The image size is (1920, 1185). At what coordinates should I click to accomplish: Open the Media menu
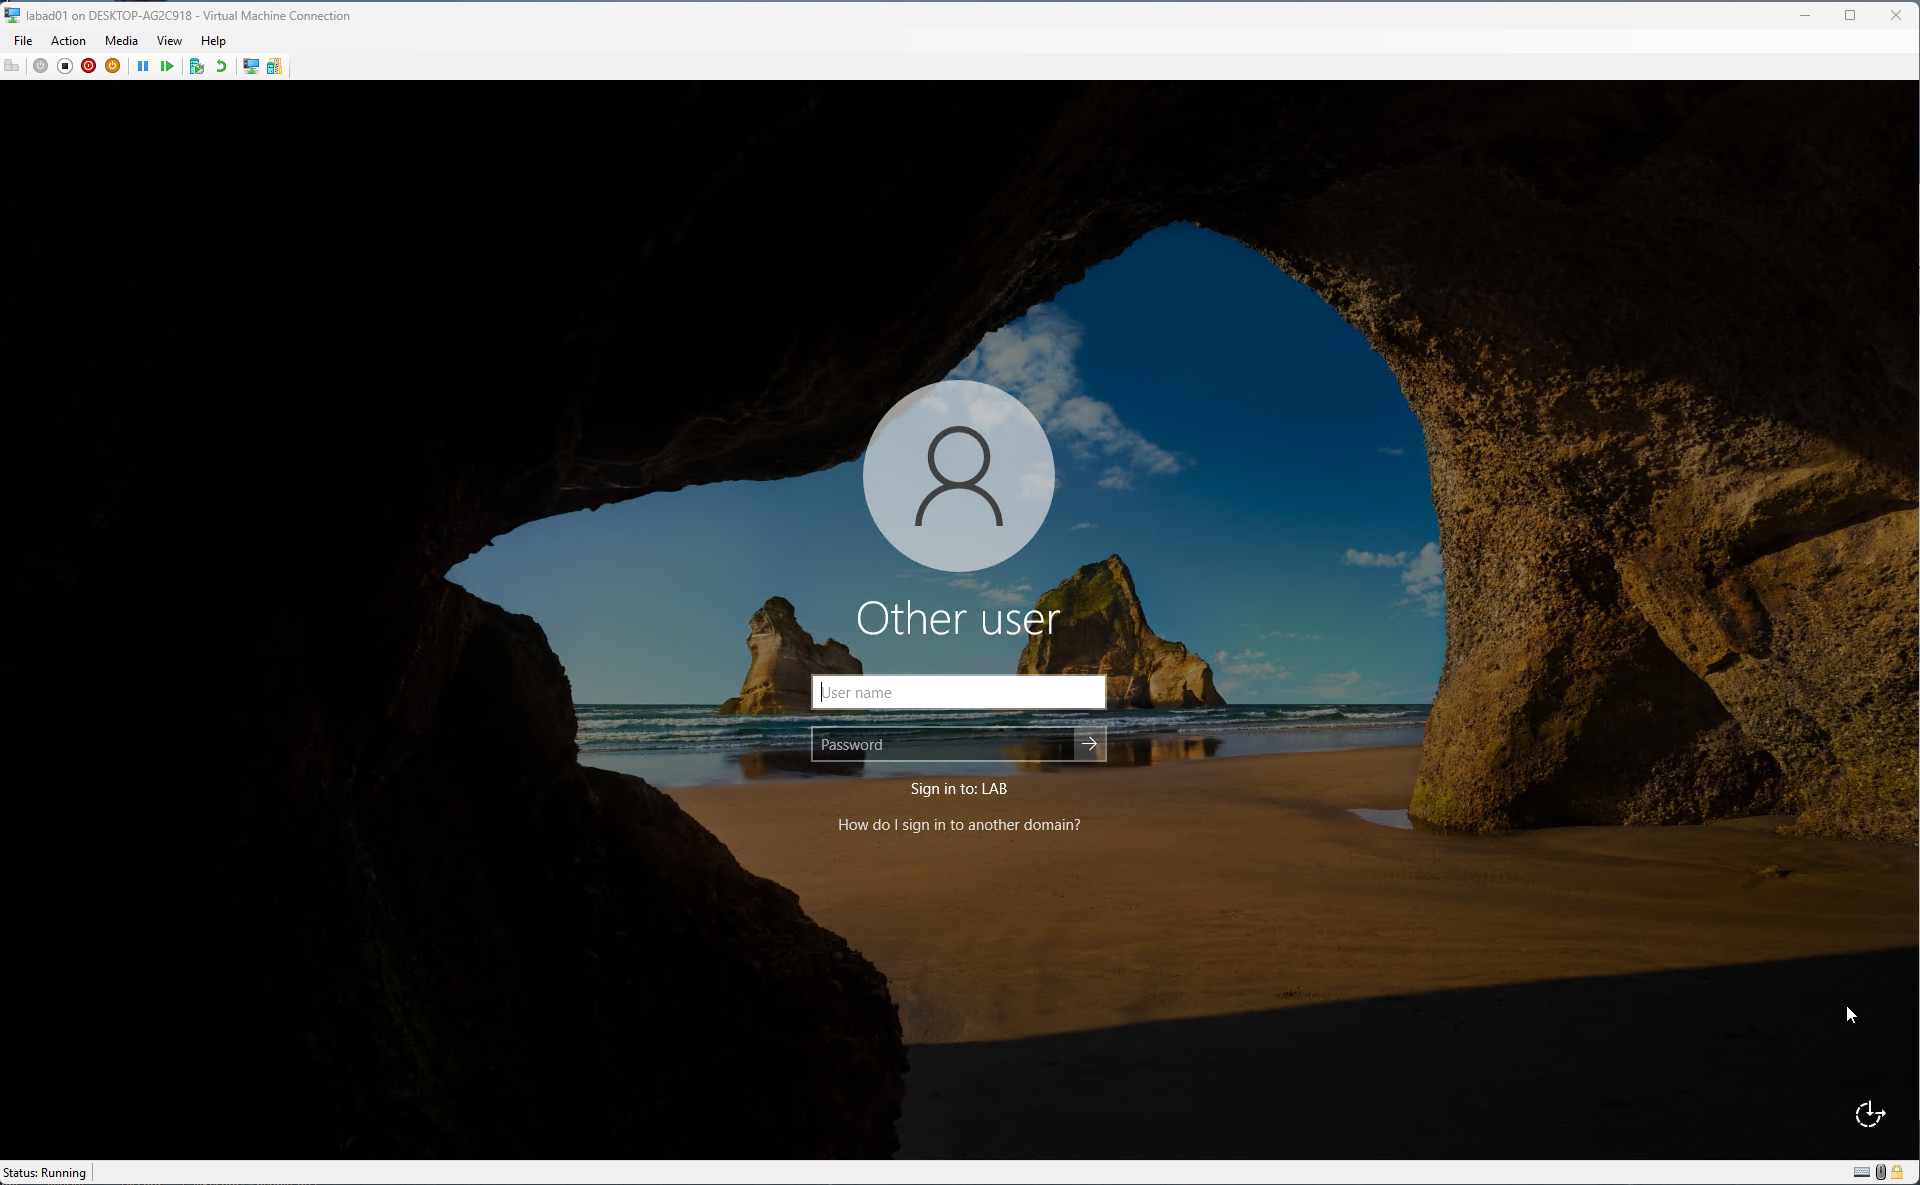click(120, 40)
